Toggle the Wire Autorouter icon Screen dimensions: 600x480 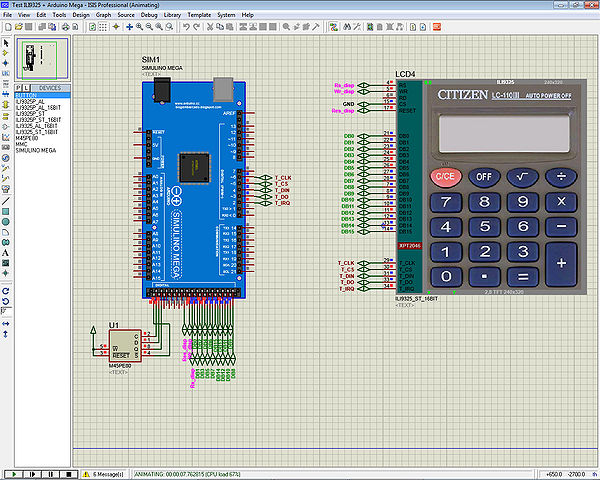tap(334, 27)
